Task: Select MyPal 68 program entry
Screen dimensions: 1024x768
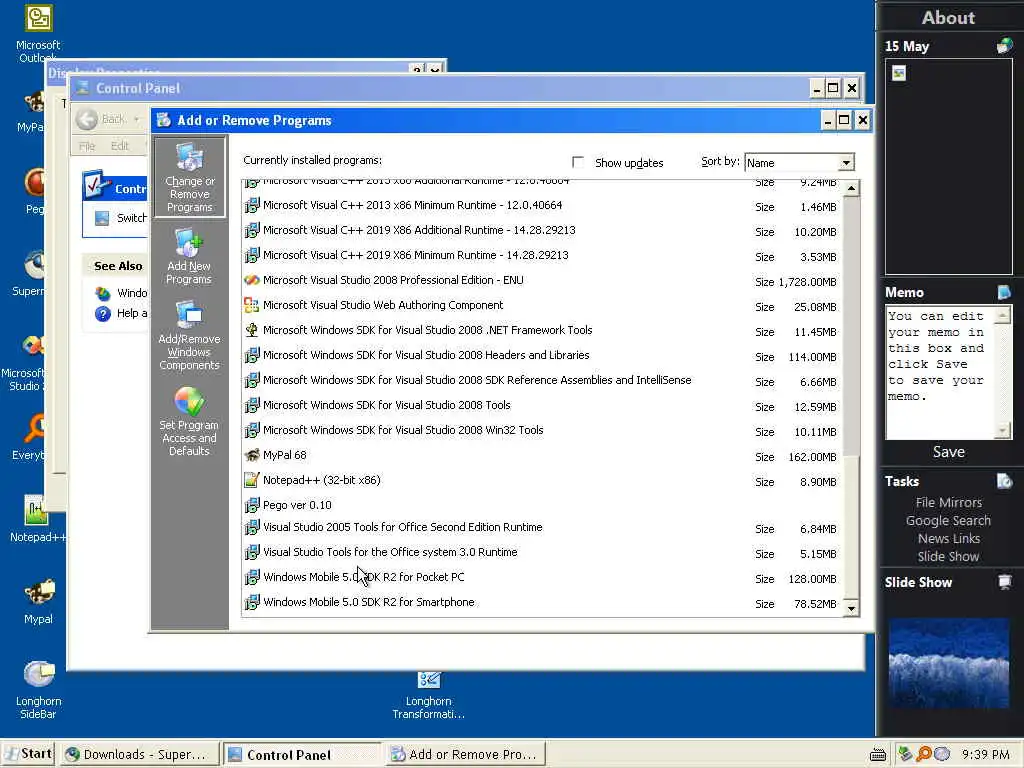Action: 541,456
